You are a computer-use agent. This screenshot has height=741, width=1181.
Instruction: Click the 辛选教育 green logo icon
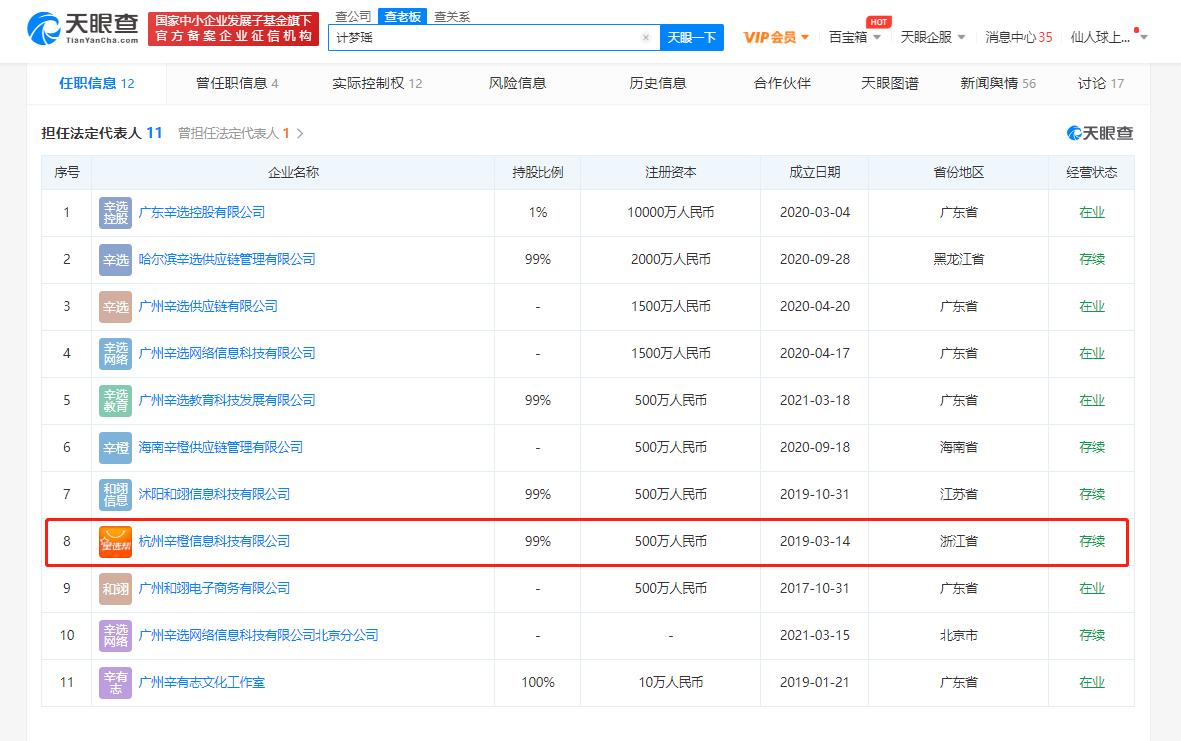[115, 401]
